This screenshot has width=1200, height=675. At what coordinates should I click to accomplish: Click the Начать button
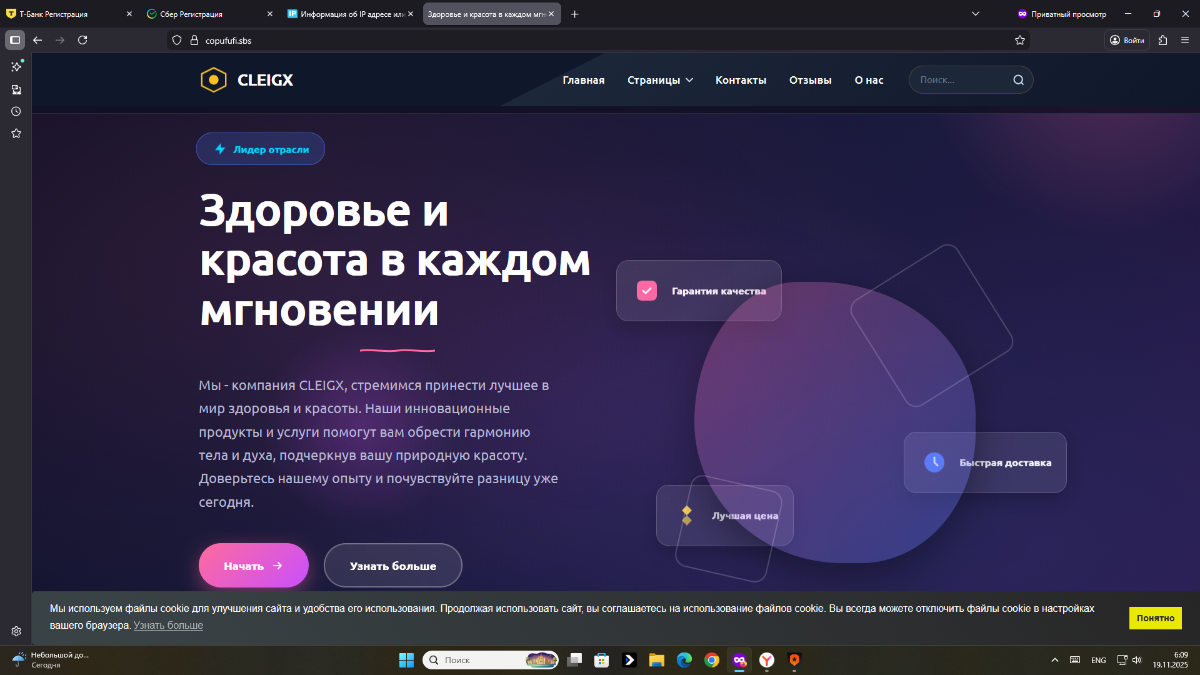pos(254,565)
